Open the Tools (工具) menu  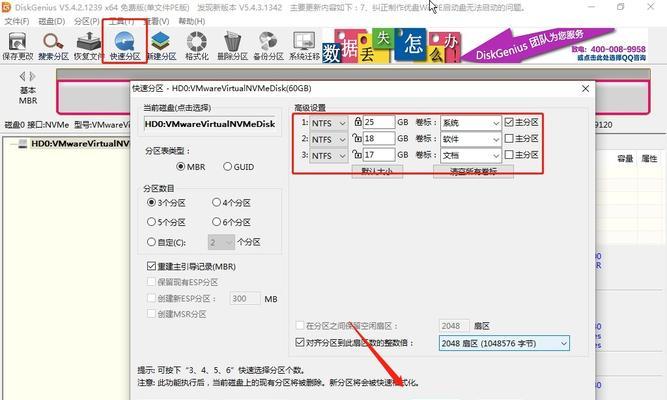pos(122,21)
